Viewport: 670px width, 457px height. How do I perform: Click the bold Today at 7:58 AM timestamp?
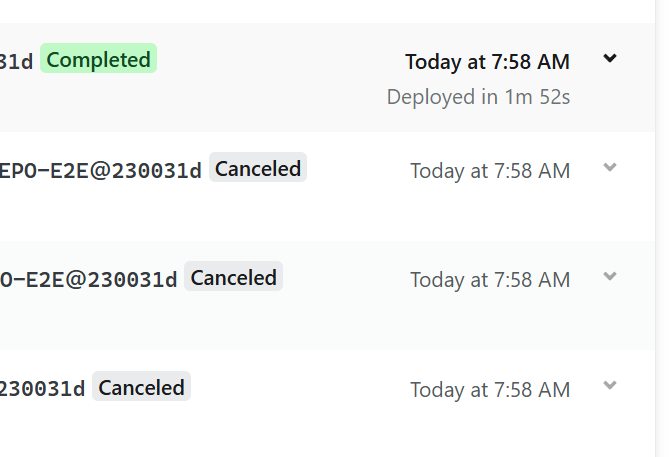pos(487,62)
